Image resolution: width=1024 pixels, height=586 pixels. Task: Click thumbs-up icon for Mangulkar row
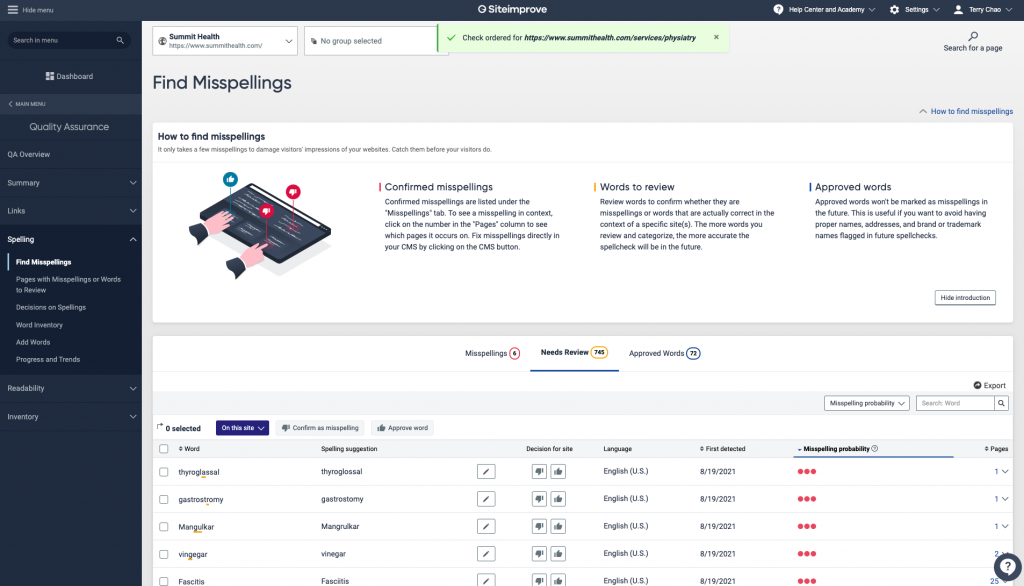558,526
